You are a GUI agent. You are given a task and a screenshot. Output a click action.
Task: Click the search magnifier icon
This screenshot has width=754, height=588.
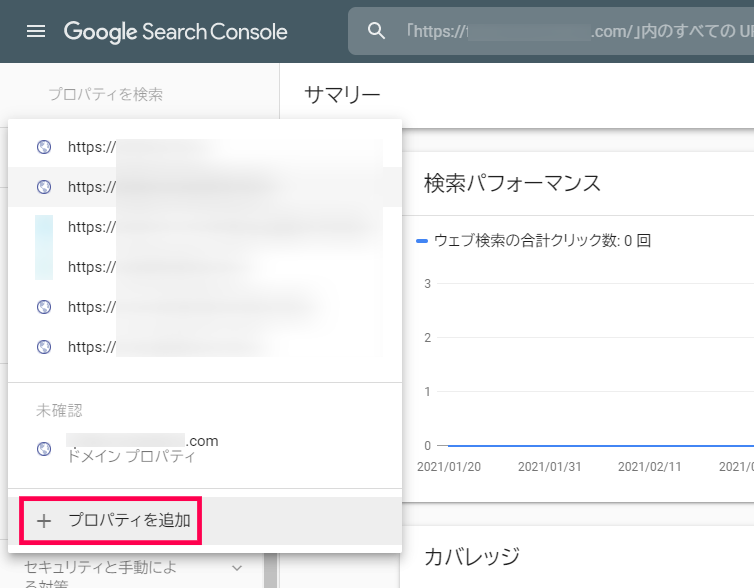tap(376, 31)
